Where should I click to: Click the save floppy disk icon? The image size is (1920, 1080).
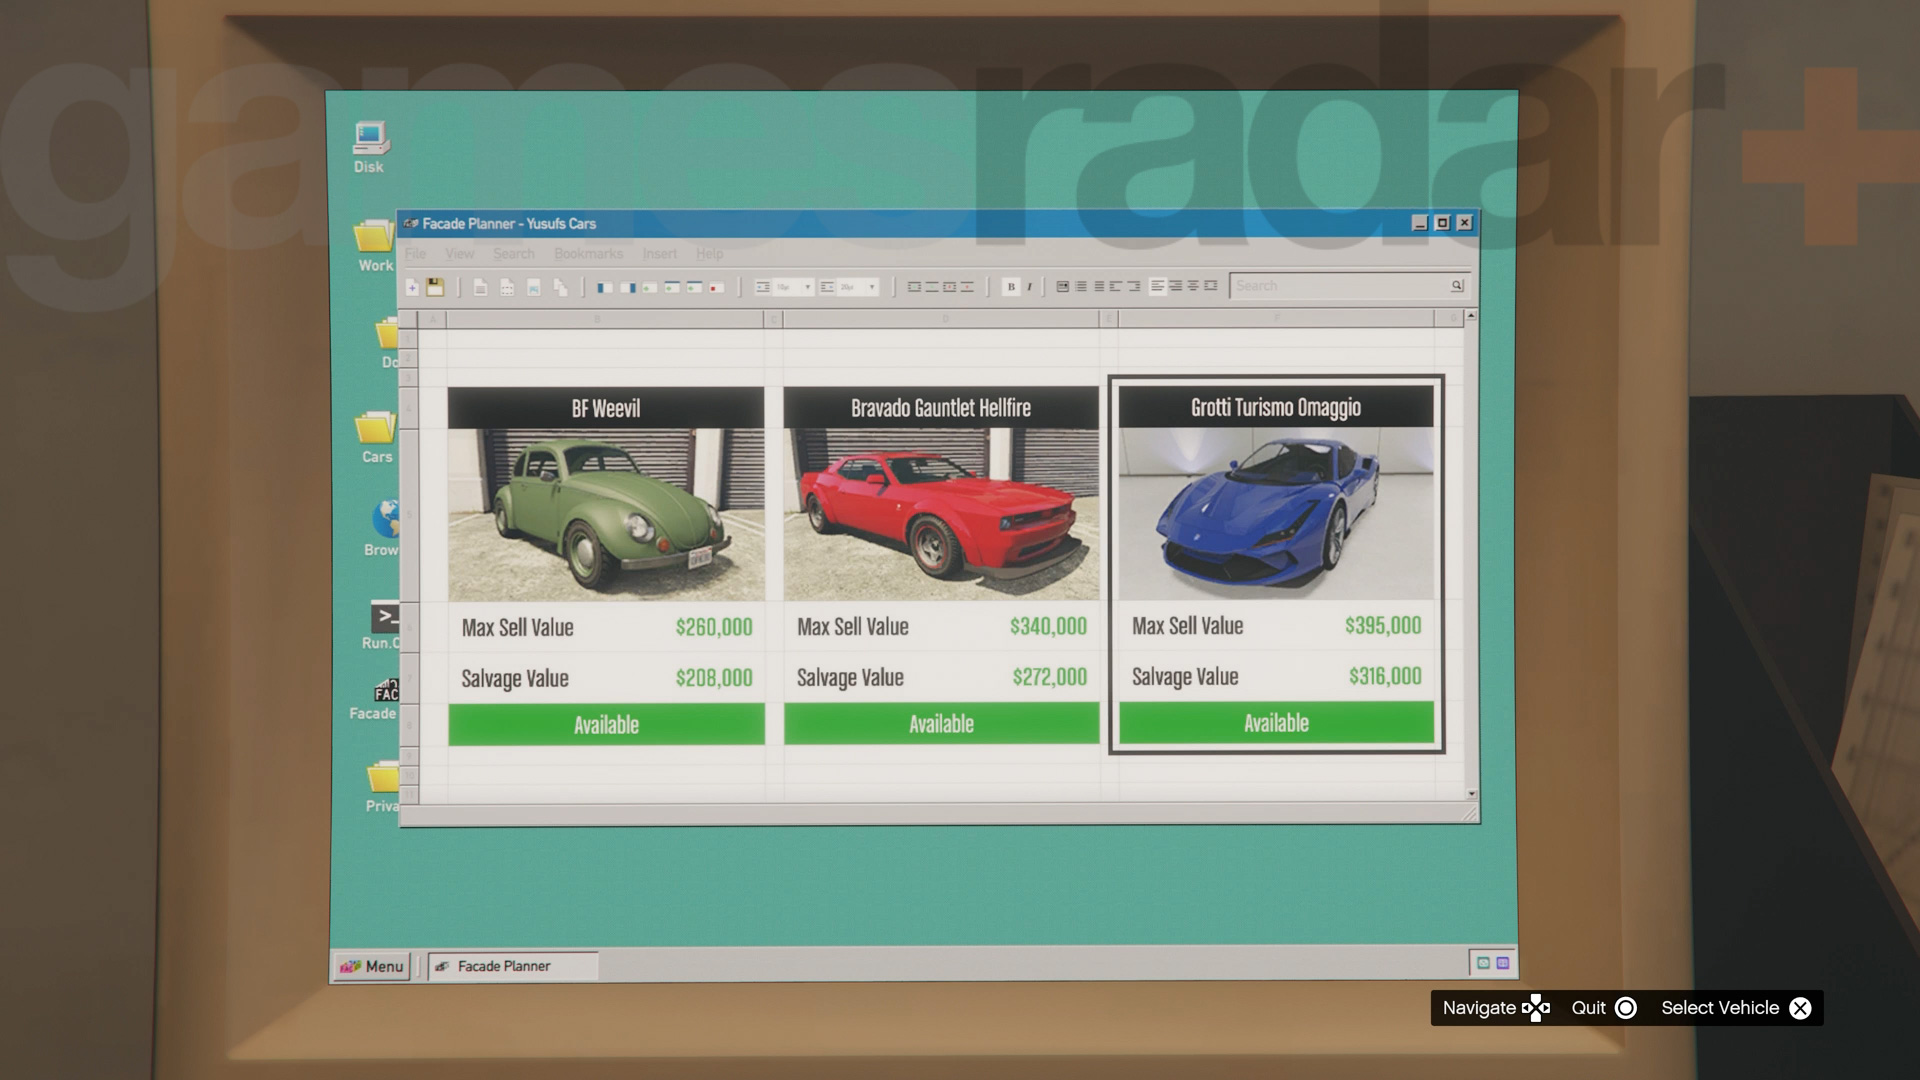435,287
